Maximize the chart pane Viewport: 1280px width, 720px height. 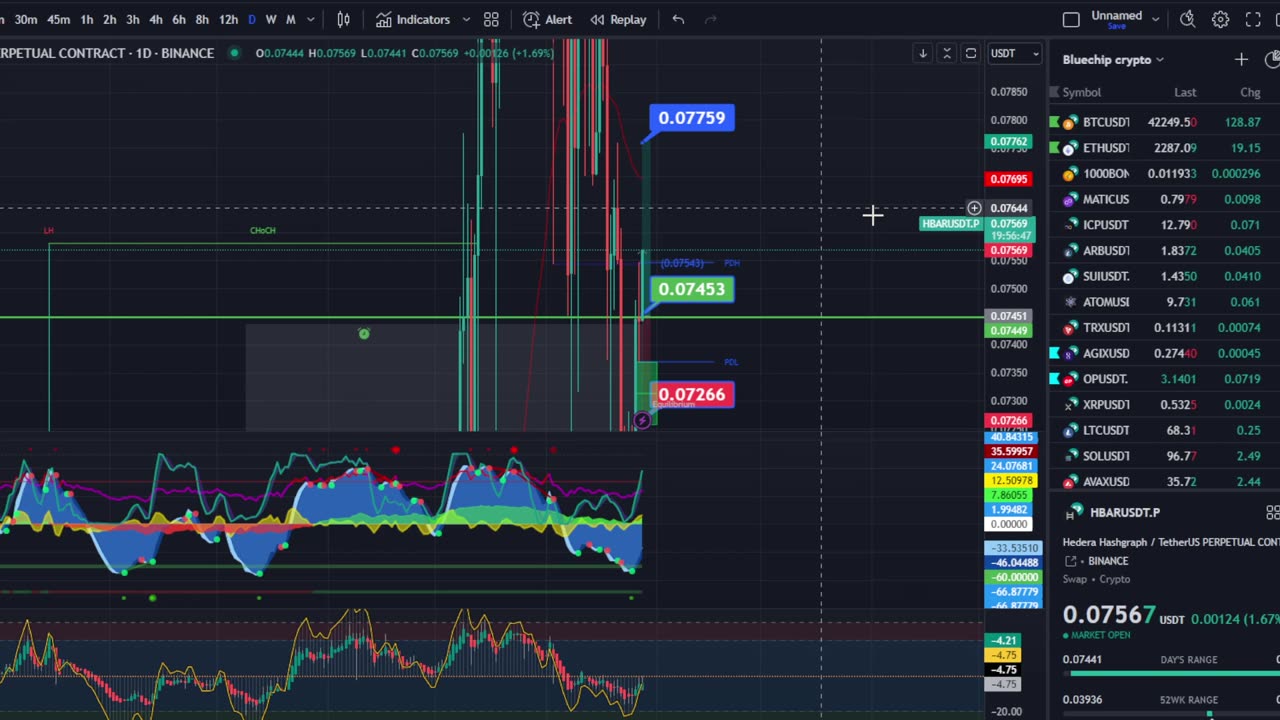[971, 53]
